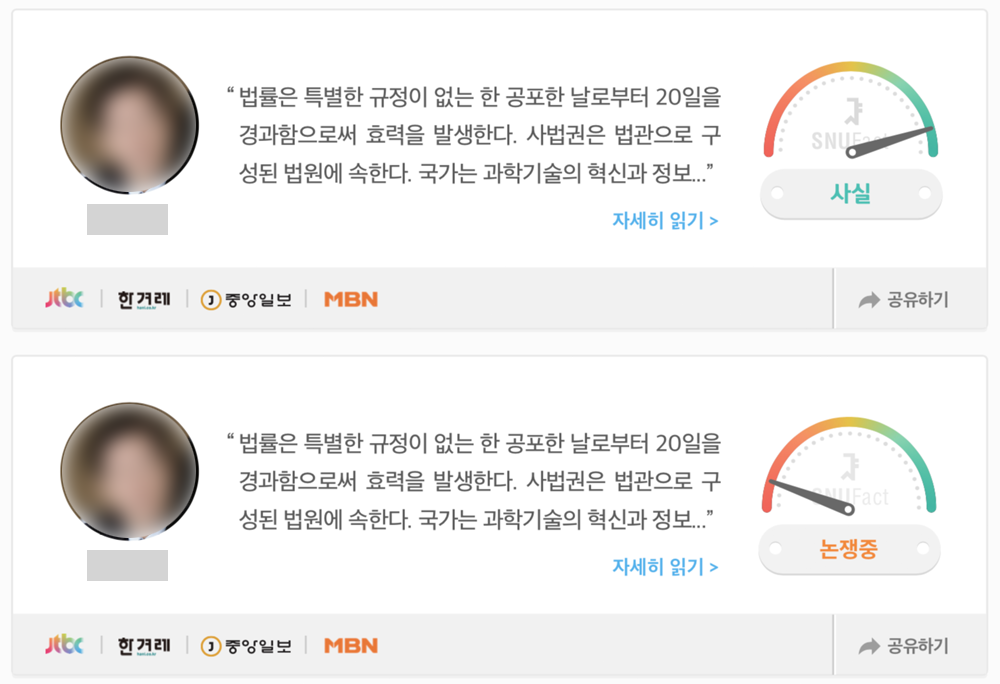Select the blurred profile photo in the second card
The width and height of the screenshot is (1000, 684).
[129, 471]
